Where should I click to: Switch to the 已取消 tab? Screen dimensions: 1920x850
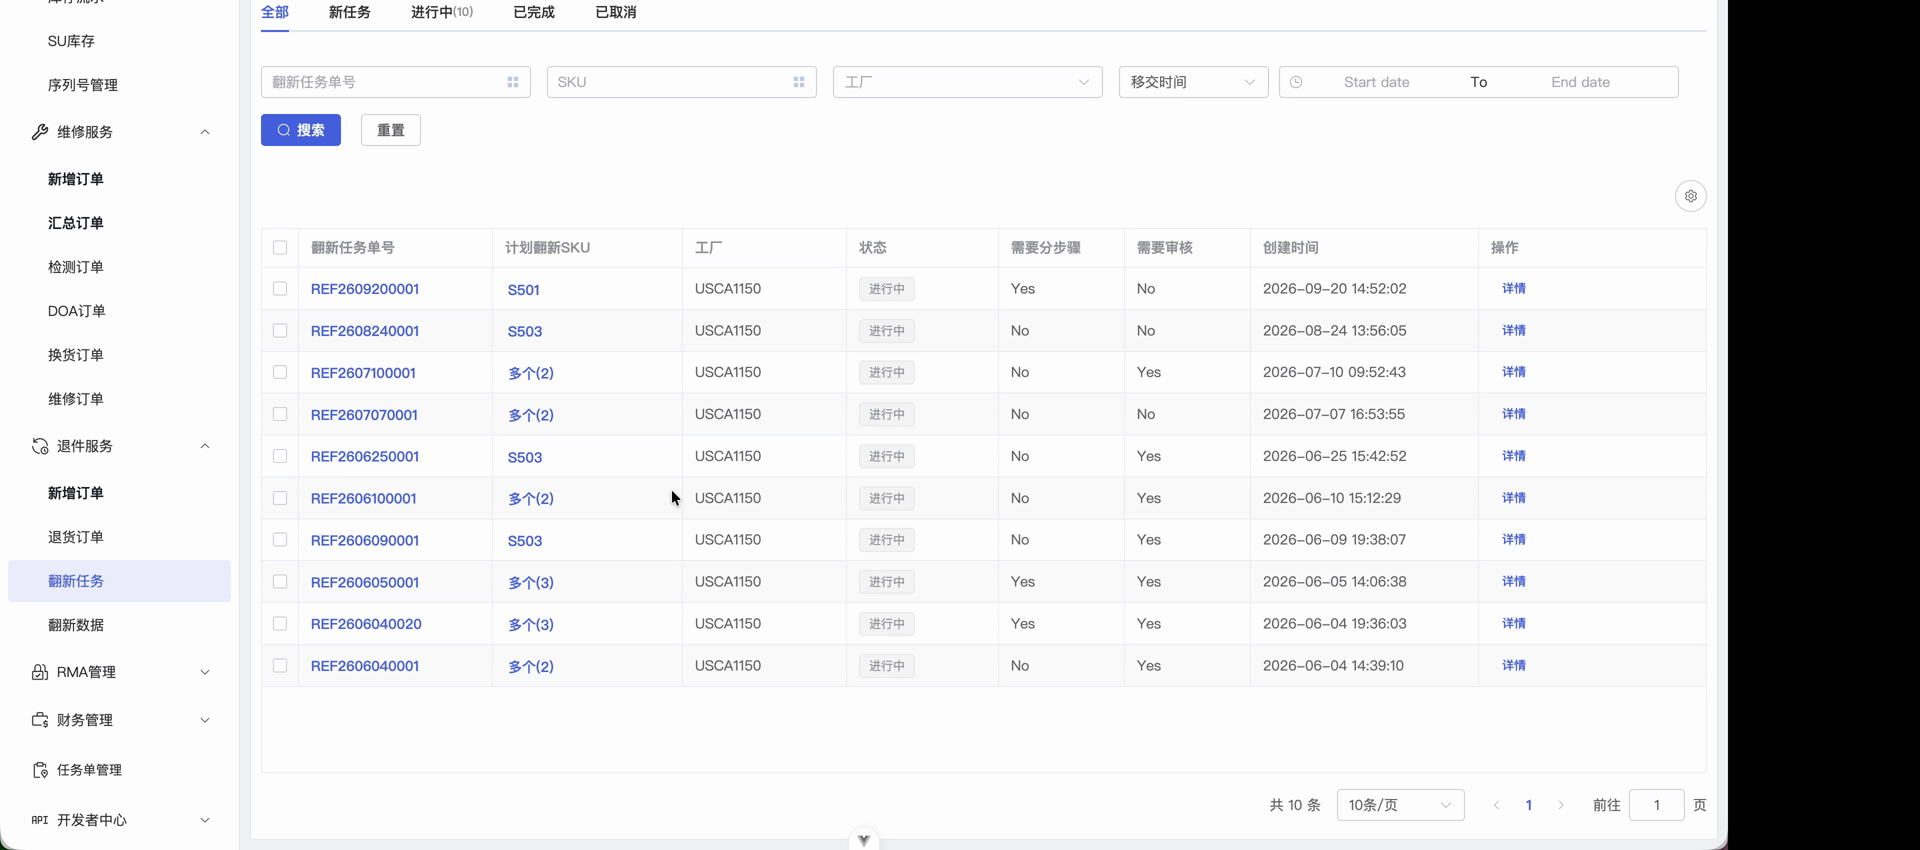[616, 12]
